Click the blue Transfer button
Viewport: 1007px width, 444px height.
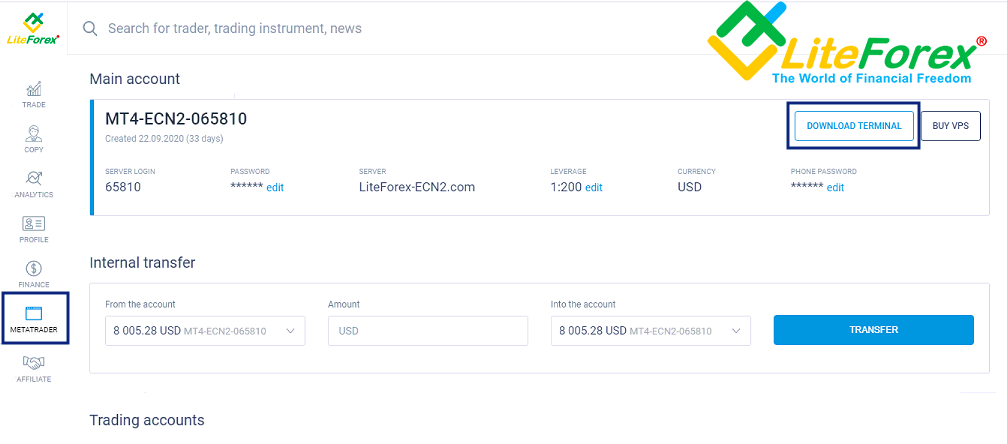[873, 330]
